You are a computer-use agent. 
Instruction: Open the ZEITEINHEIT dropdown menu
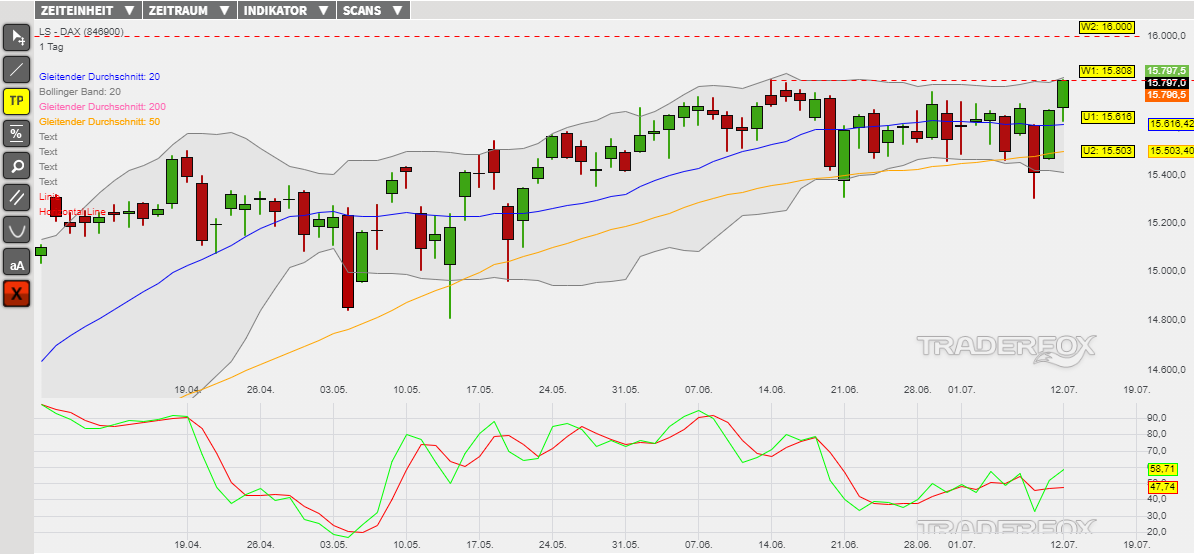pos(87,11)
